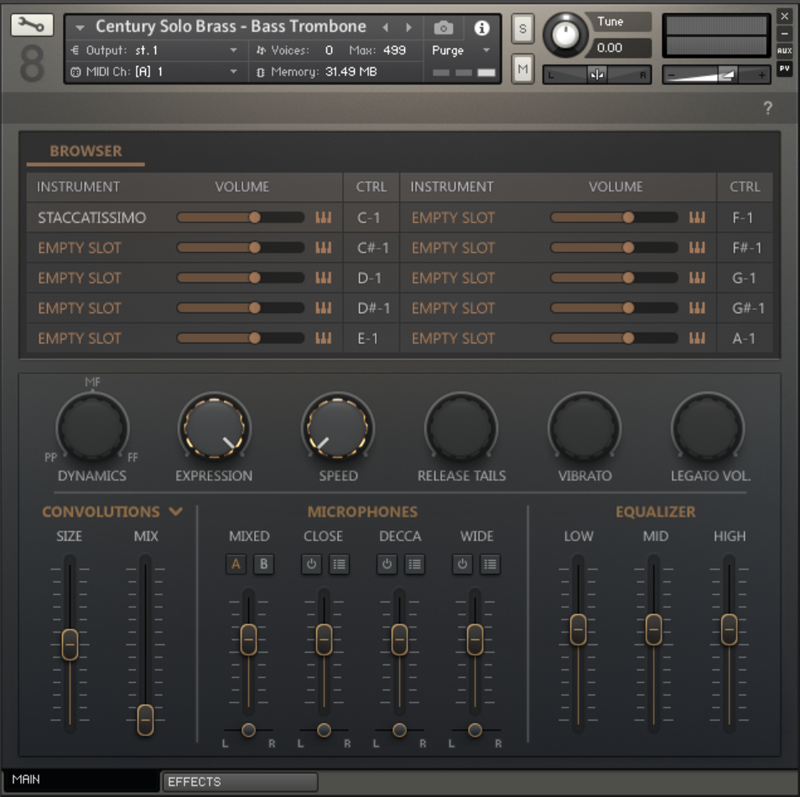Select the BROWSER tab
The image size is (800, 797).
pos(86,151)
